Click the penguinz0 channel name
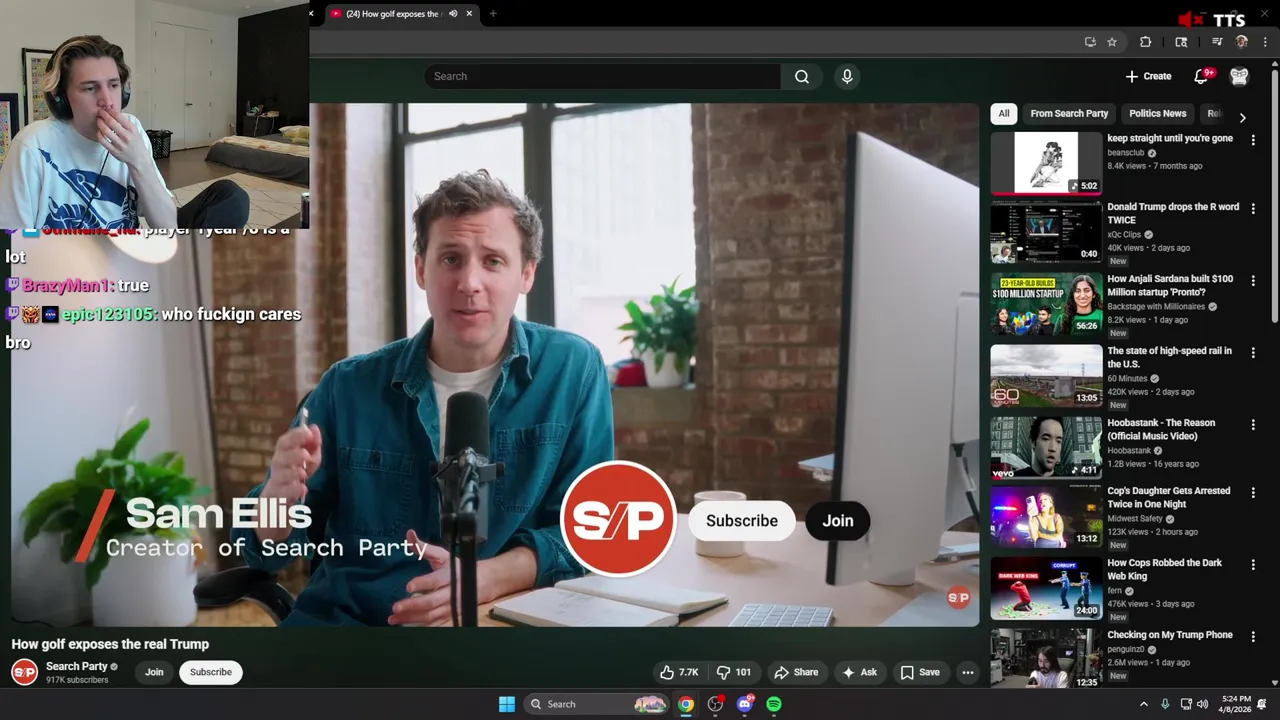 (1125, 649)
